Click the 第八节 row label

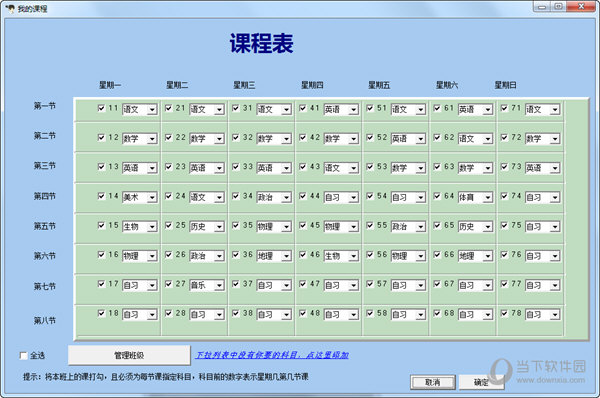(45, 320)
